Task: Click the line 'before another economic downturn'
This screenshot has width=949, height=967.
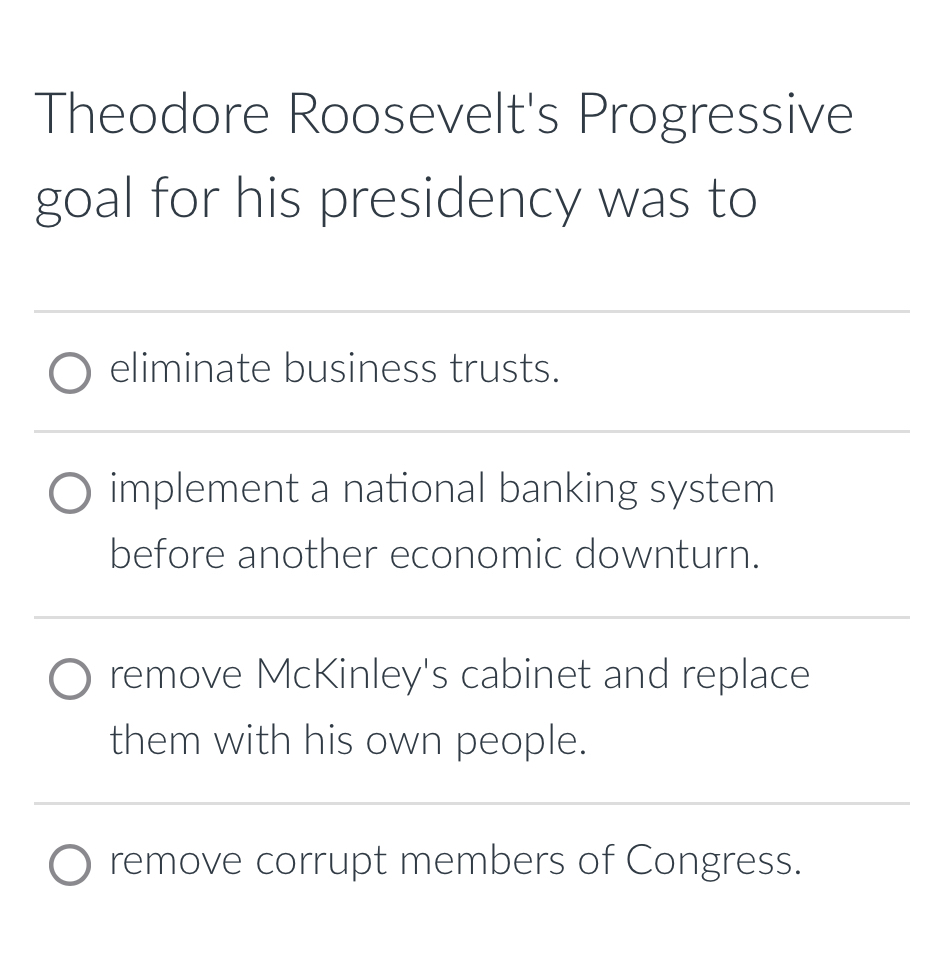Action: coord(434,555)
